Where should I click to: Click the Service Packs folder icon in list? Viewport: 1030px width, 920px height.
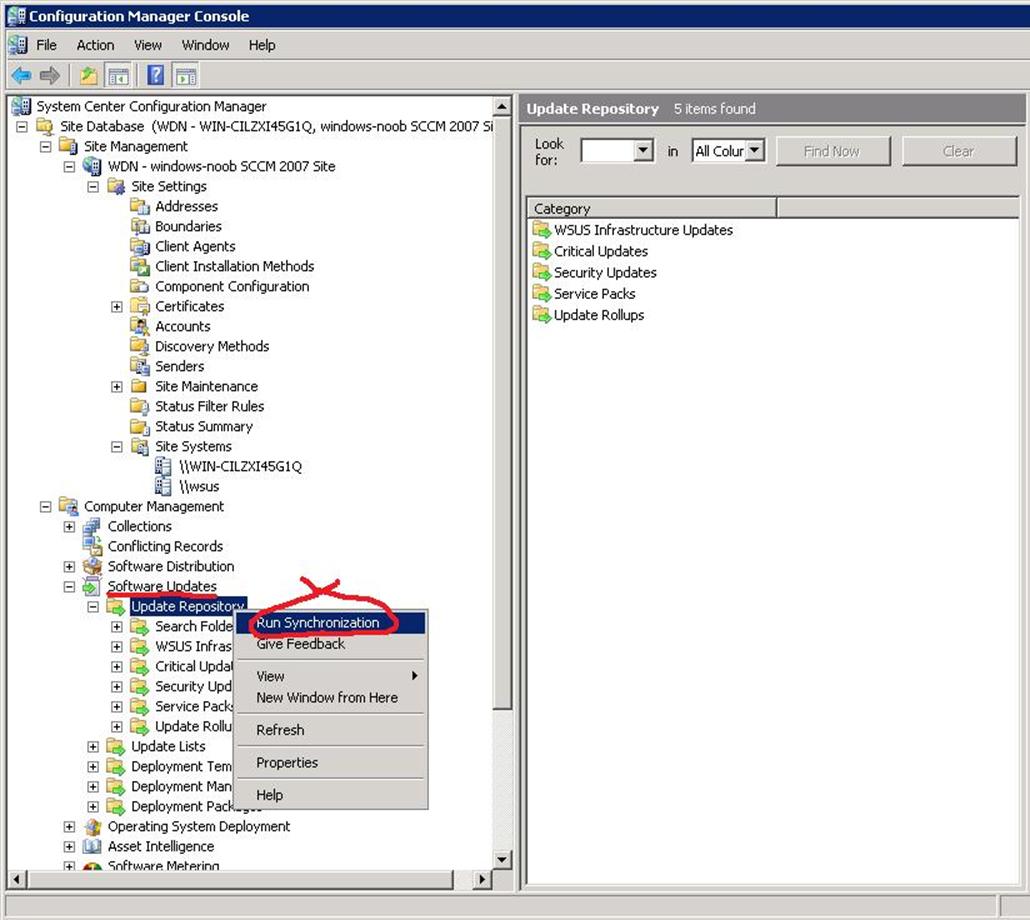pos(542,294)
